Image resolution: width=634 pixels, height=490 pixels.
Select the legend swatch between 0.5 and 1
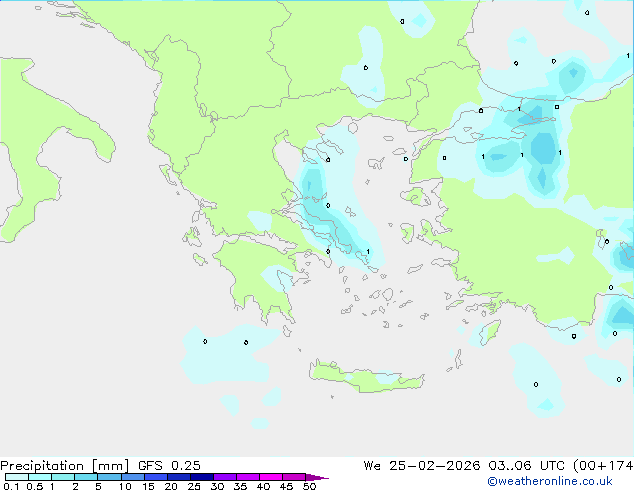[40, 477]
